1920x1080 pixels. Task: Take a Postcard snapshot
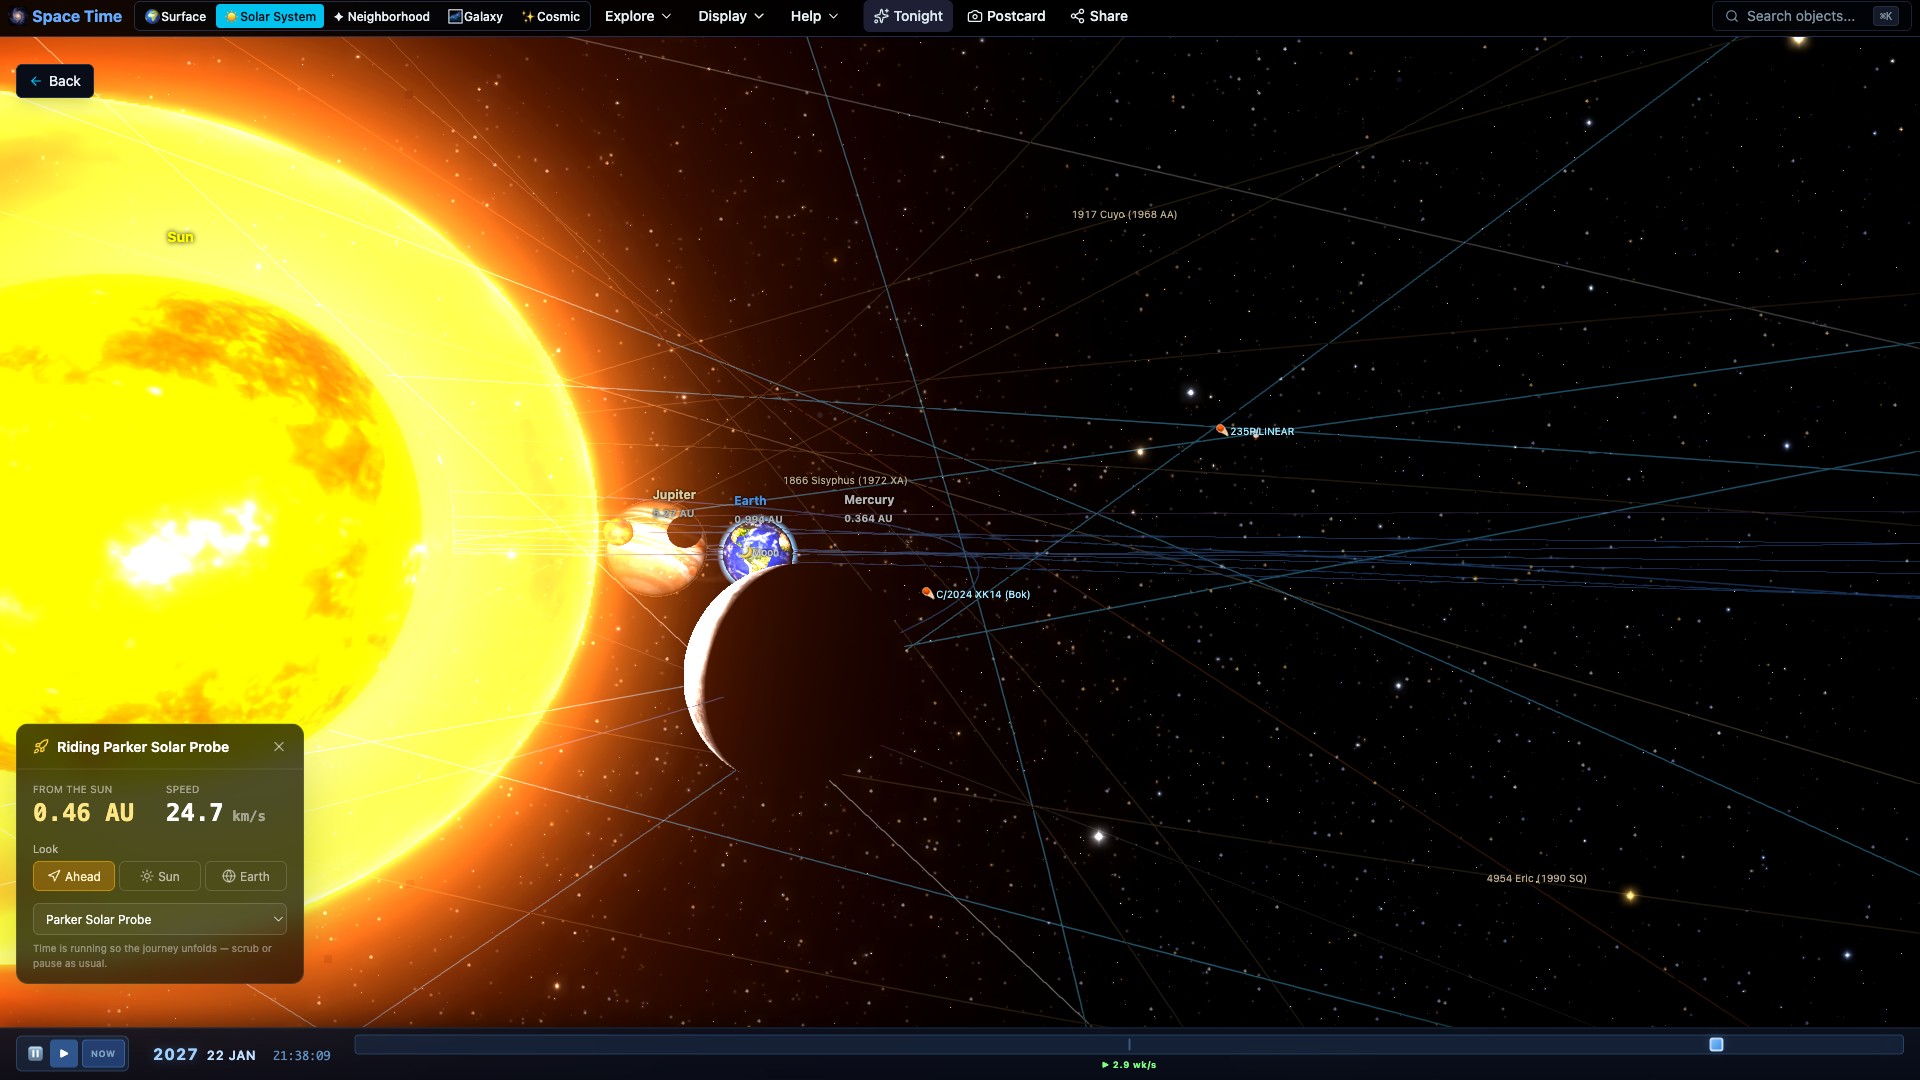pyautogui.click(x=1006, y=16)
